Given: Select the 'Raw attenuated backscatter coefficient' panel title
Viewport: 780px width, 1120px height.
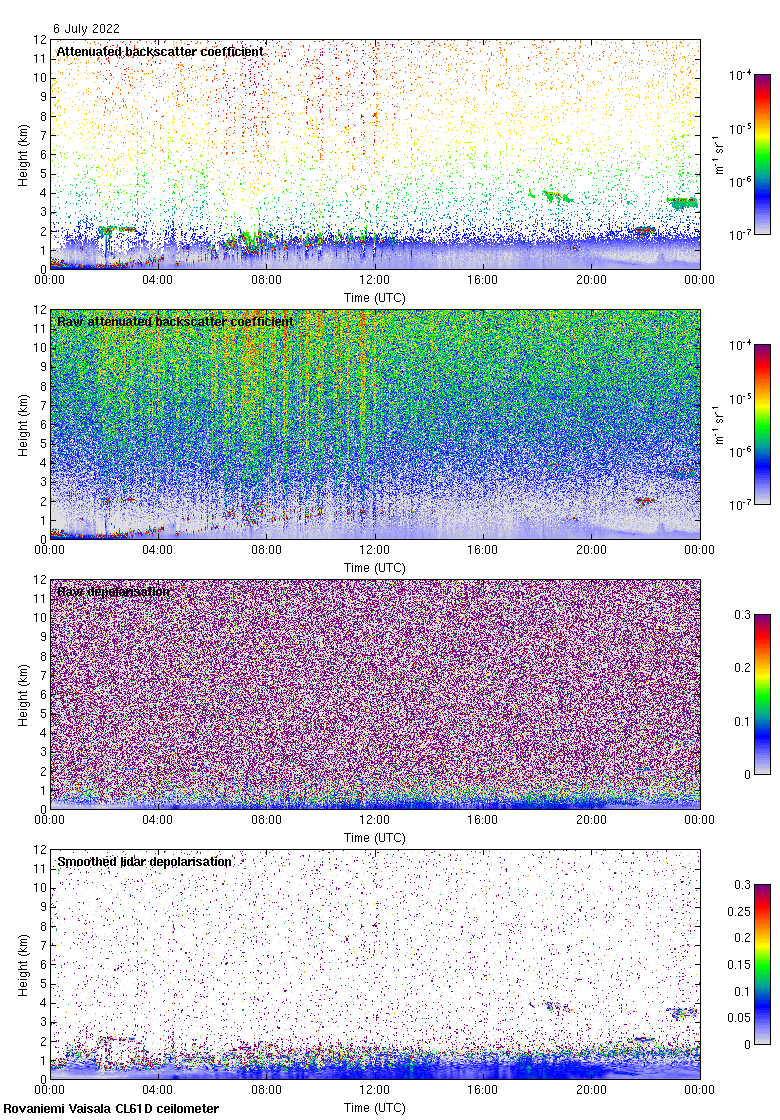Looking at the screenshot, I should tap(175, 321).
